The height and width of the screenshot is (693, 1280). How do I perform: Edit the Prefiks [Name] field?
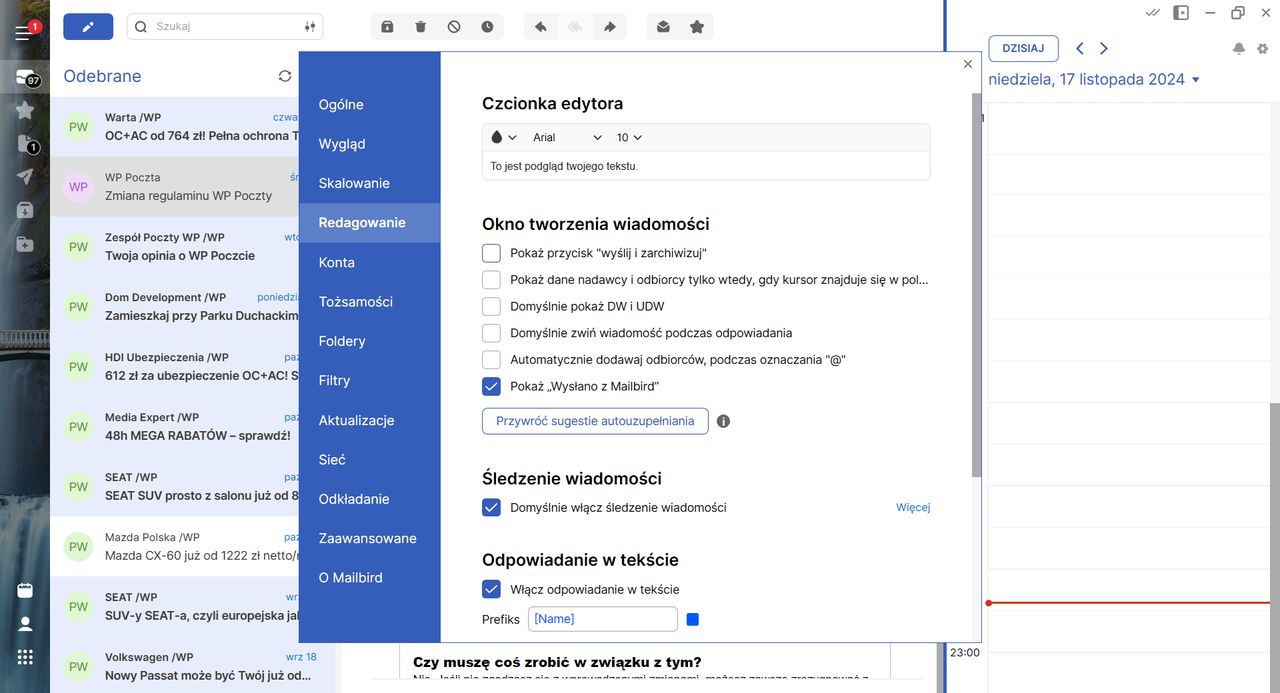click(x=603, y=619)
